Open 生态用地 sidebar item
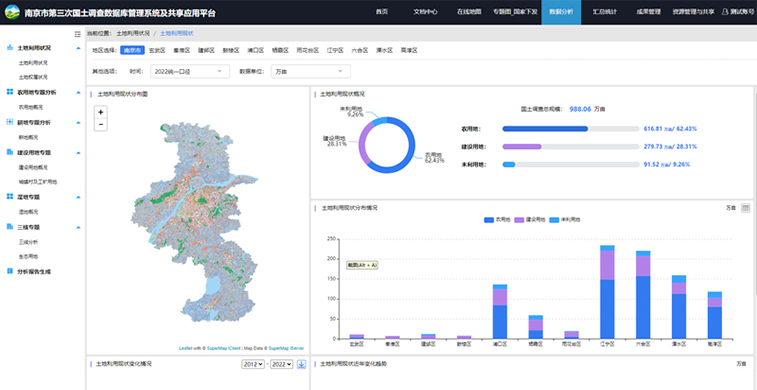Screen dimensions: 757x390 [28, 257]
